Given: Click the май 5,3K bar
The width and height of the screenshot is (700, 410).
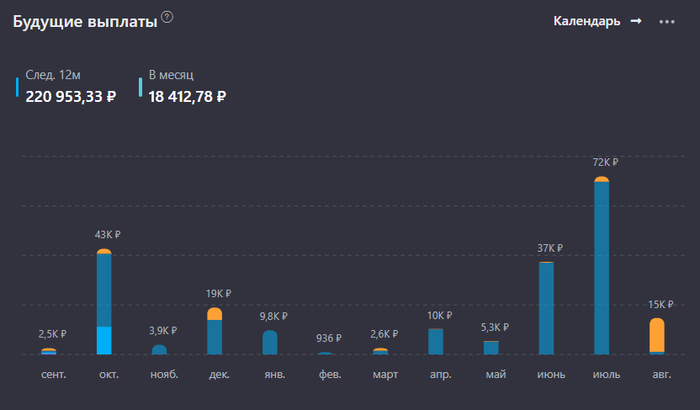Looking at the screenshot, I should tap(491, 348).
